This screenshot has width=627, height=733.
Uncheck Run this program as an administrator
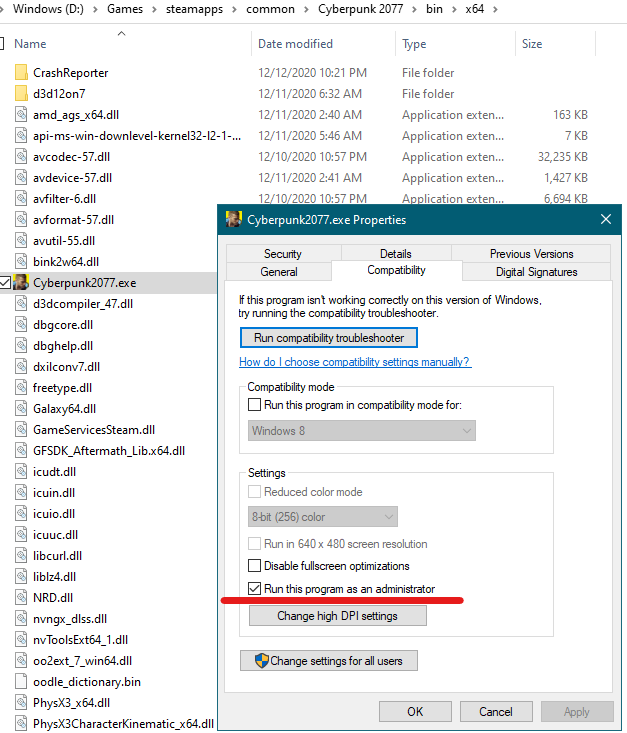[x=254, y=589]
